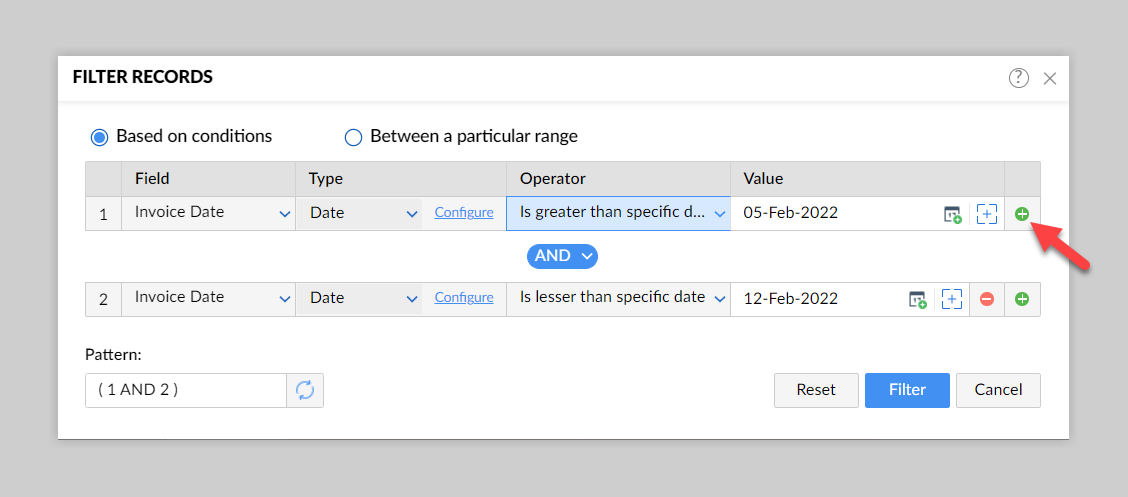The width and height of the screenshot is (1128, 497).
Task: Refresh the pattern with the reload icon
Action: pos(305,391)
